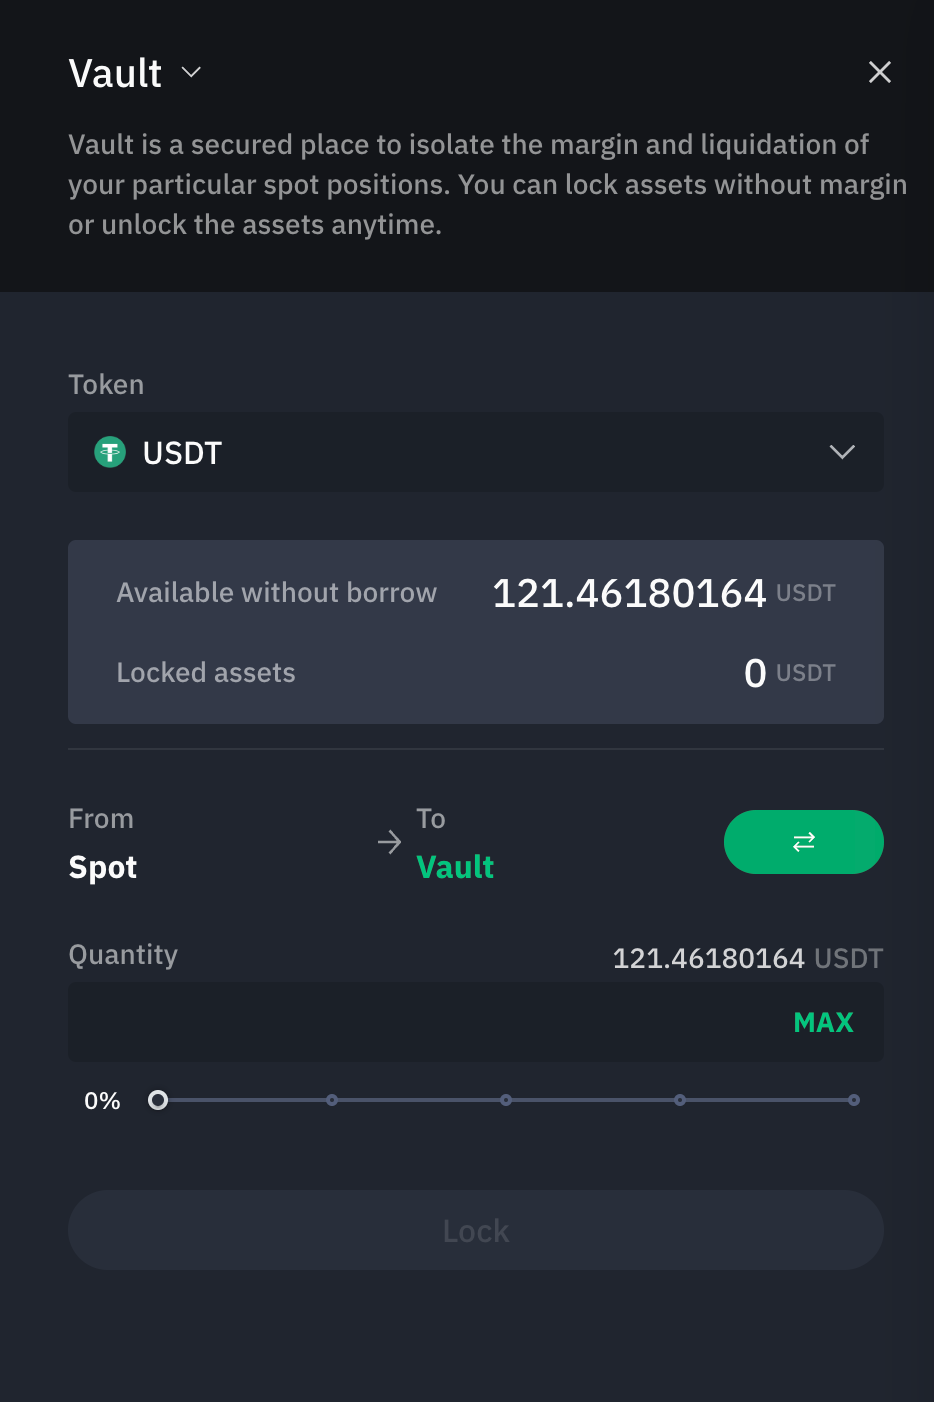The image size is (934, 1402).
Task: Click MAX to fill quantity
Action: 823,1022
